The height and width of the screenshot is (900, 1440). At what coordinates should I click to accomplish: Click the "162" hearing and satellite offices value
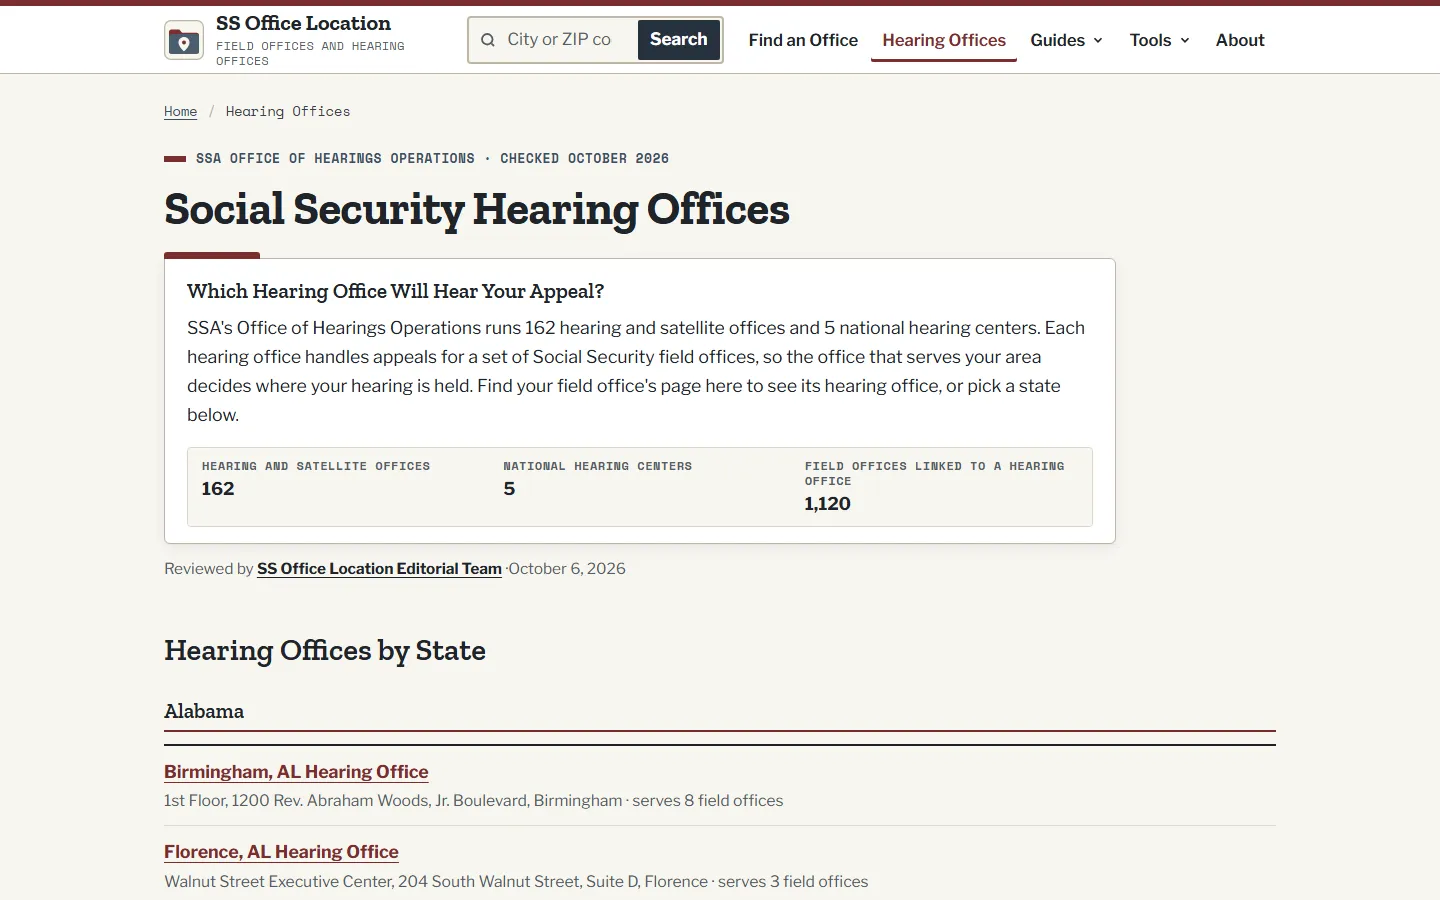[218, 489]
